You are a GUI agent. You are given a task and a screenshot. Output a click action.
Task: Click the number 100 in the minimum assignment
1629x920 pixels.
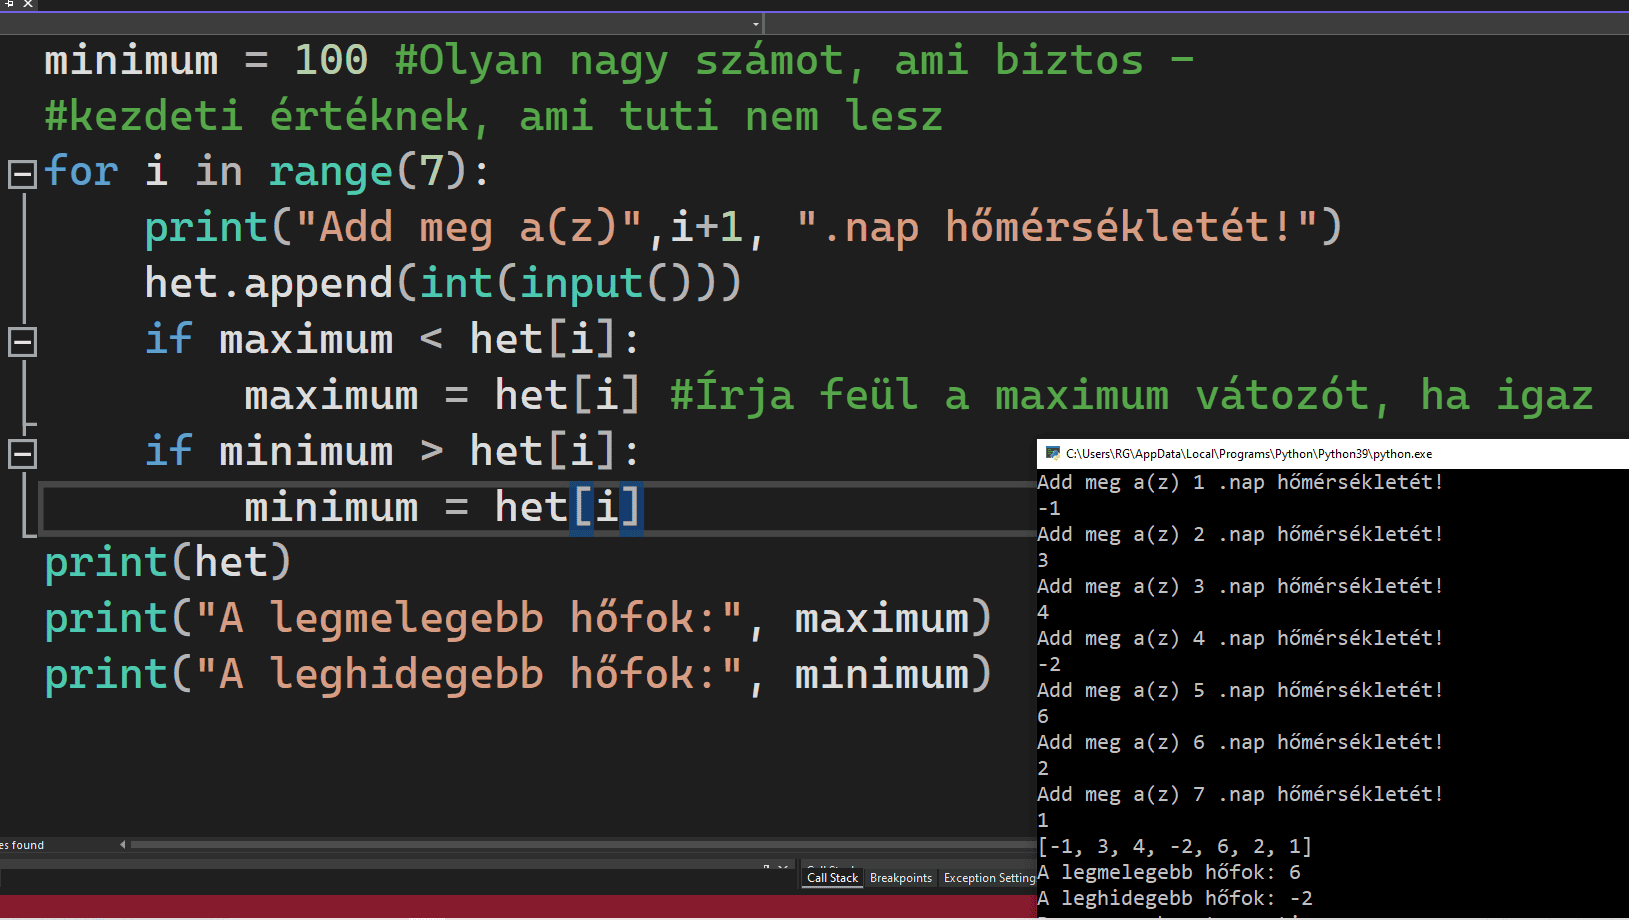point(331,60)
